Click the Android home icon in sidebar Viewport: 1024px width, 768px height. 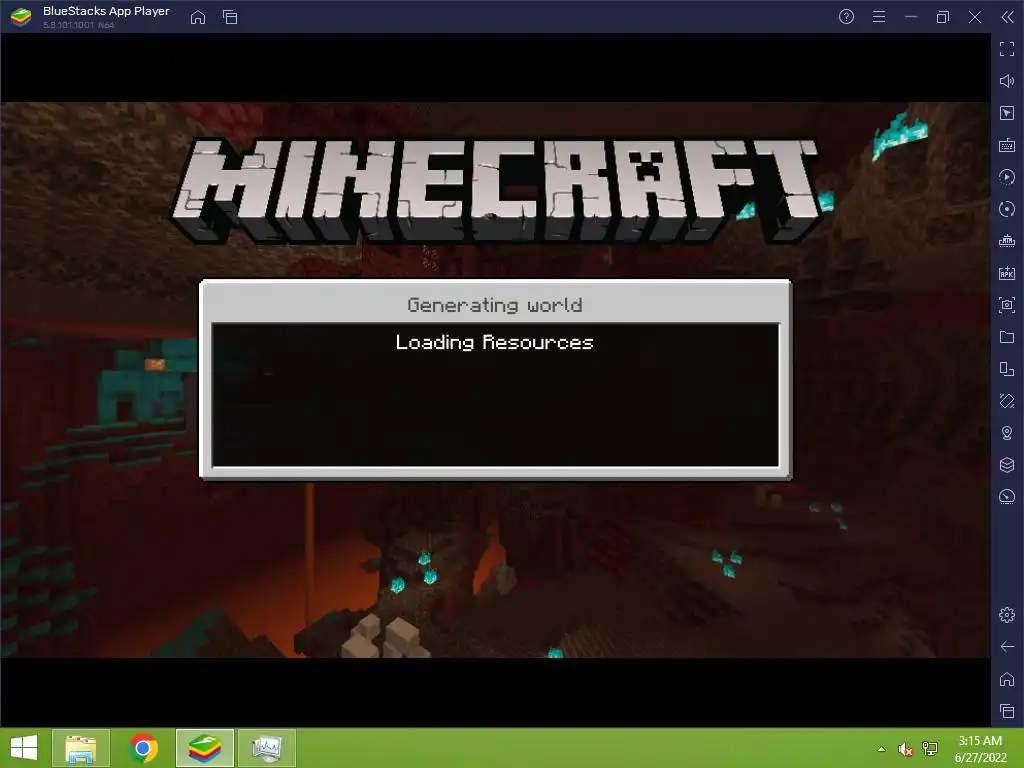coord(1006,679)
